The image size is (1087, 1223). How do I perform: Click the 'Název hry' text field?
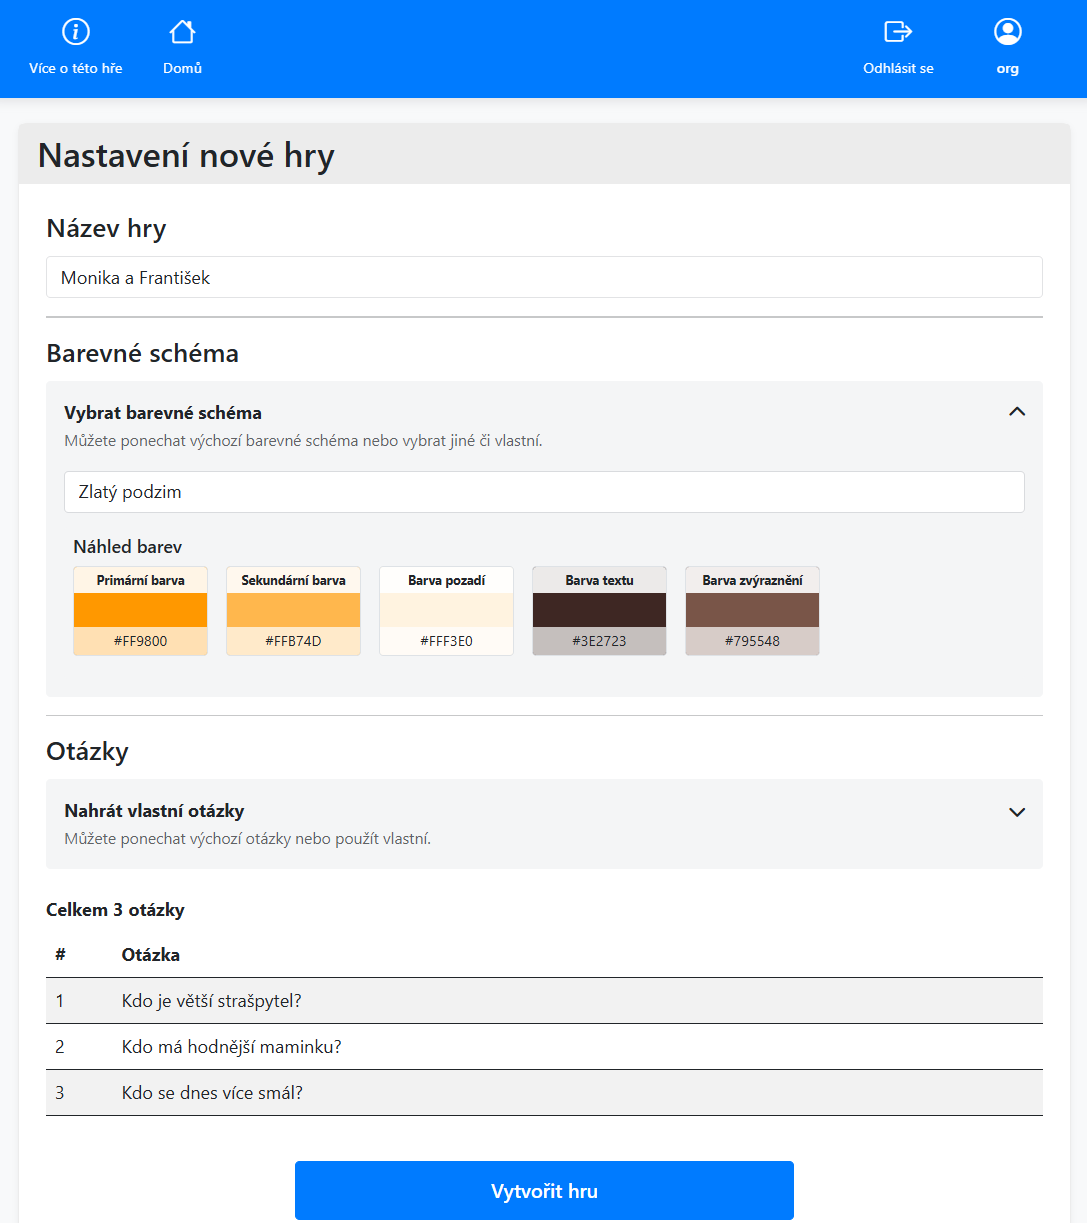pyautogui.click(x=544, y=277)
